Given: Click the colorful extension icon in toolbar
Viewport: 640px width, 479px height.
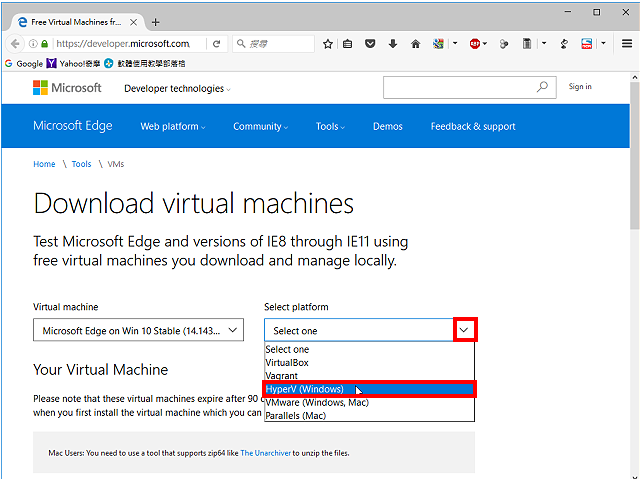Looking at the screenshot, I should coord(438,43).
